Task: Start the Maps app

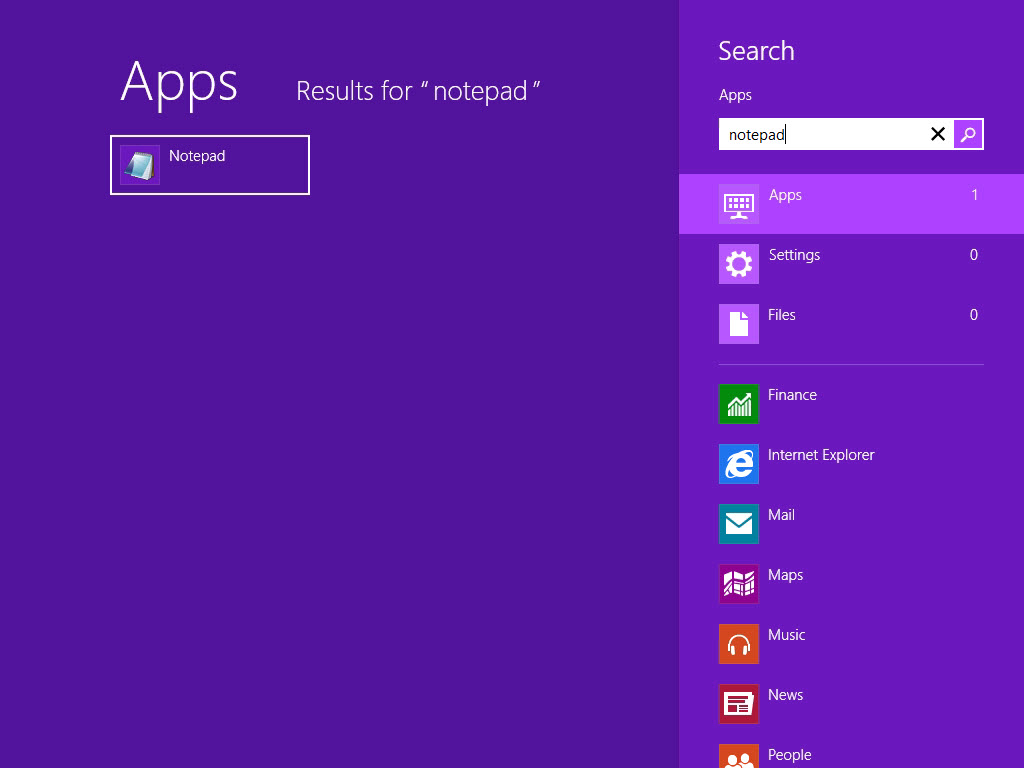Action: (738, 584)
